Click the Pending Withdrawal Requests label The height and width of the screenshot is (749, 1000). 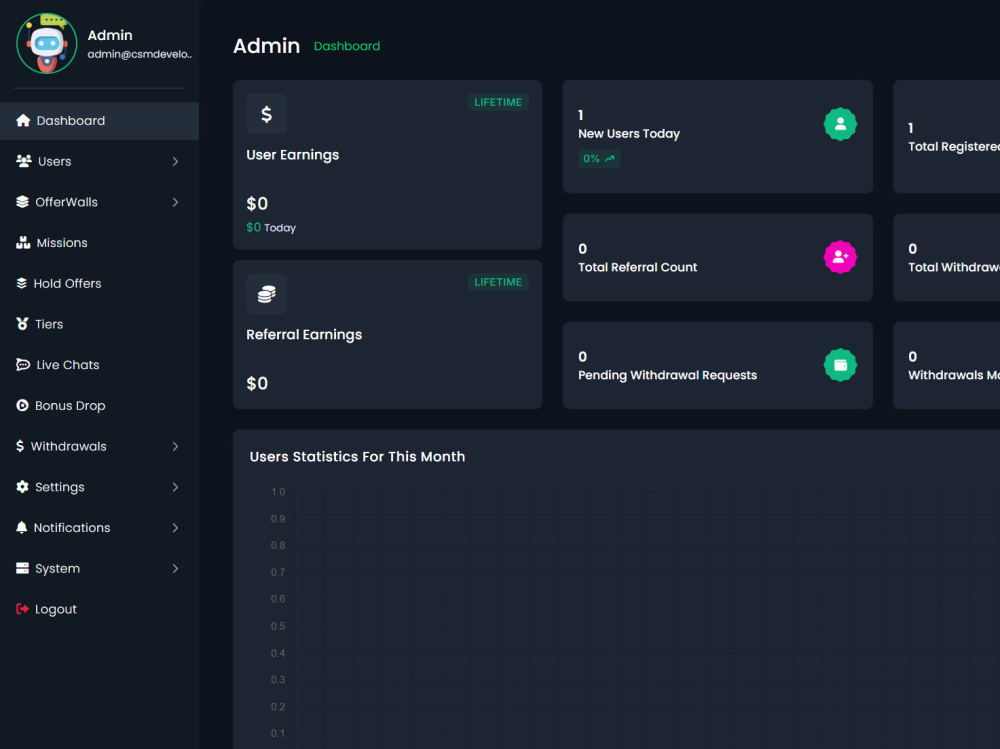[668, 375]
